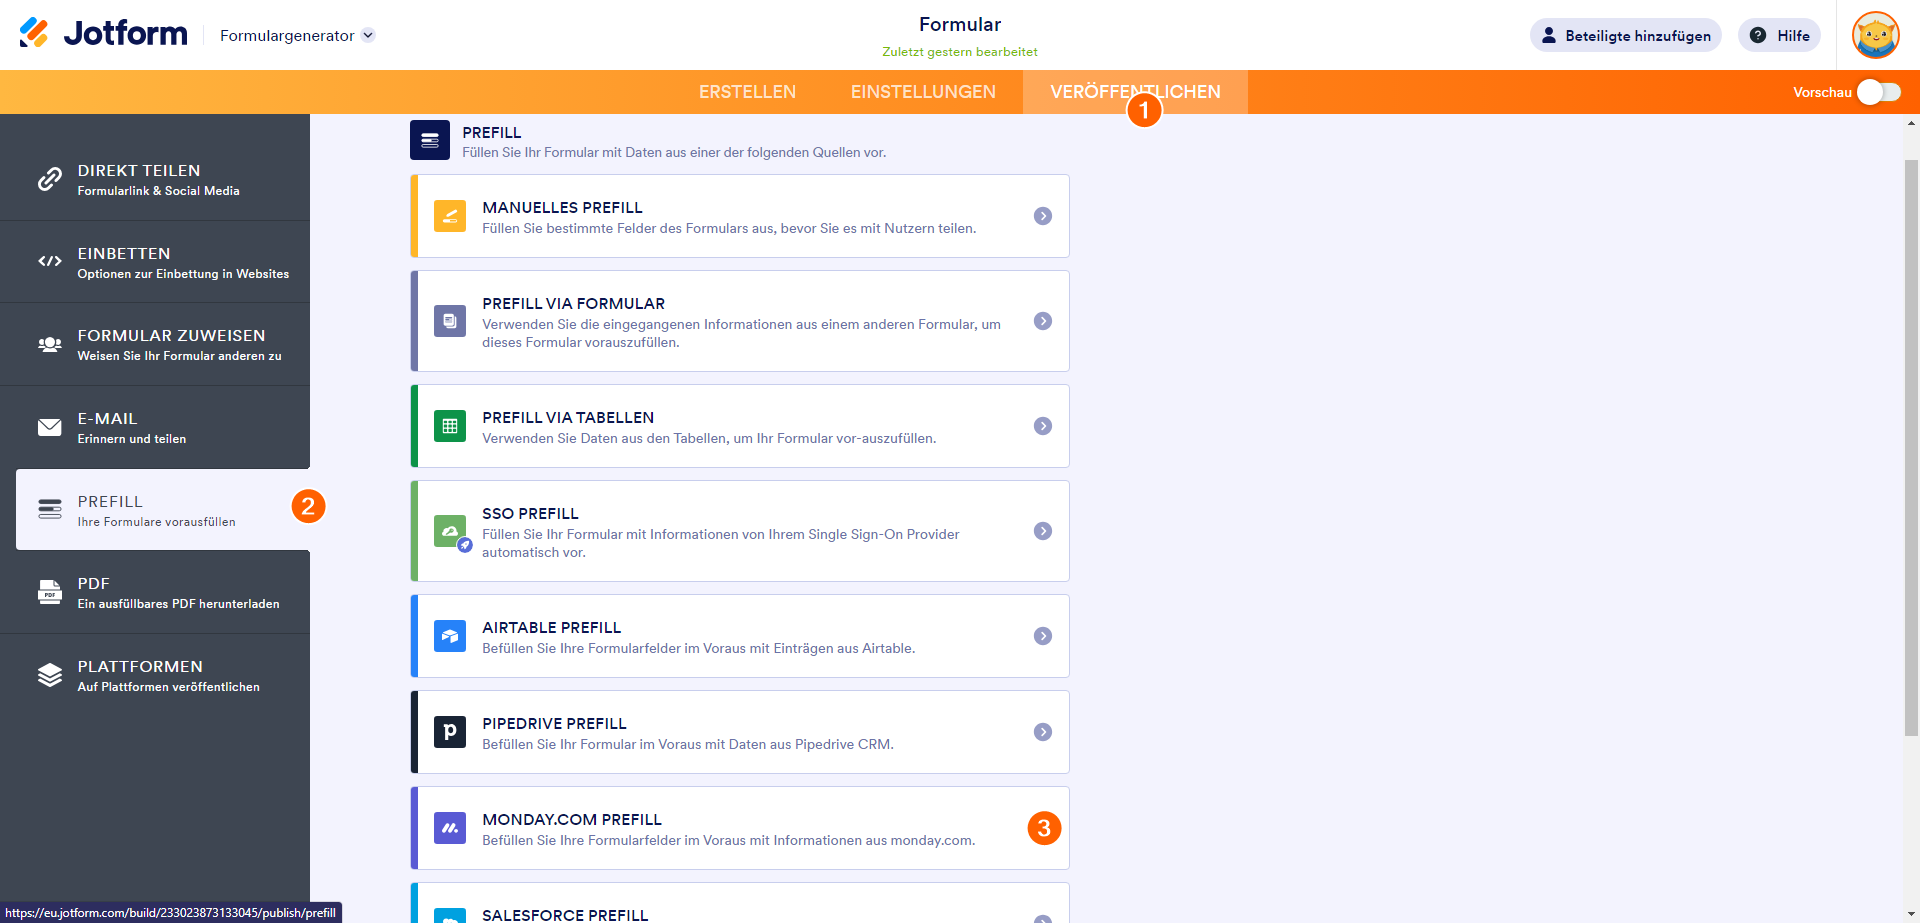Click the Direkt Teilen link icon

tap(50, 179)
